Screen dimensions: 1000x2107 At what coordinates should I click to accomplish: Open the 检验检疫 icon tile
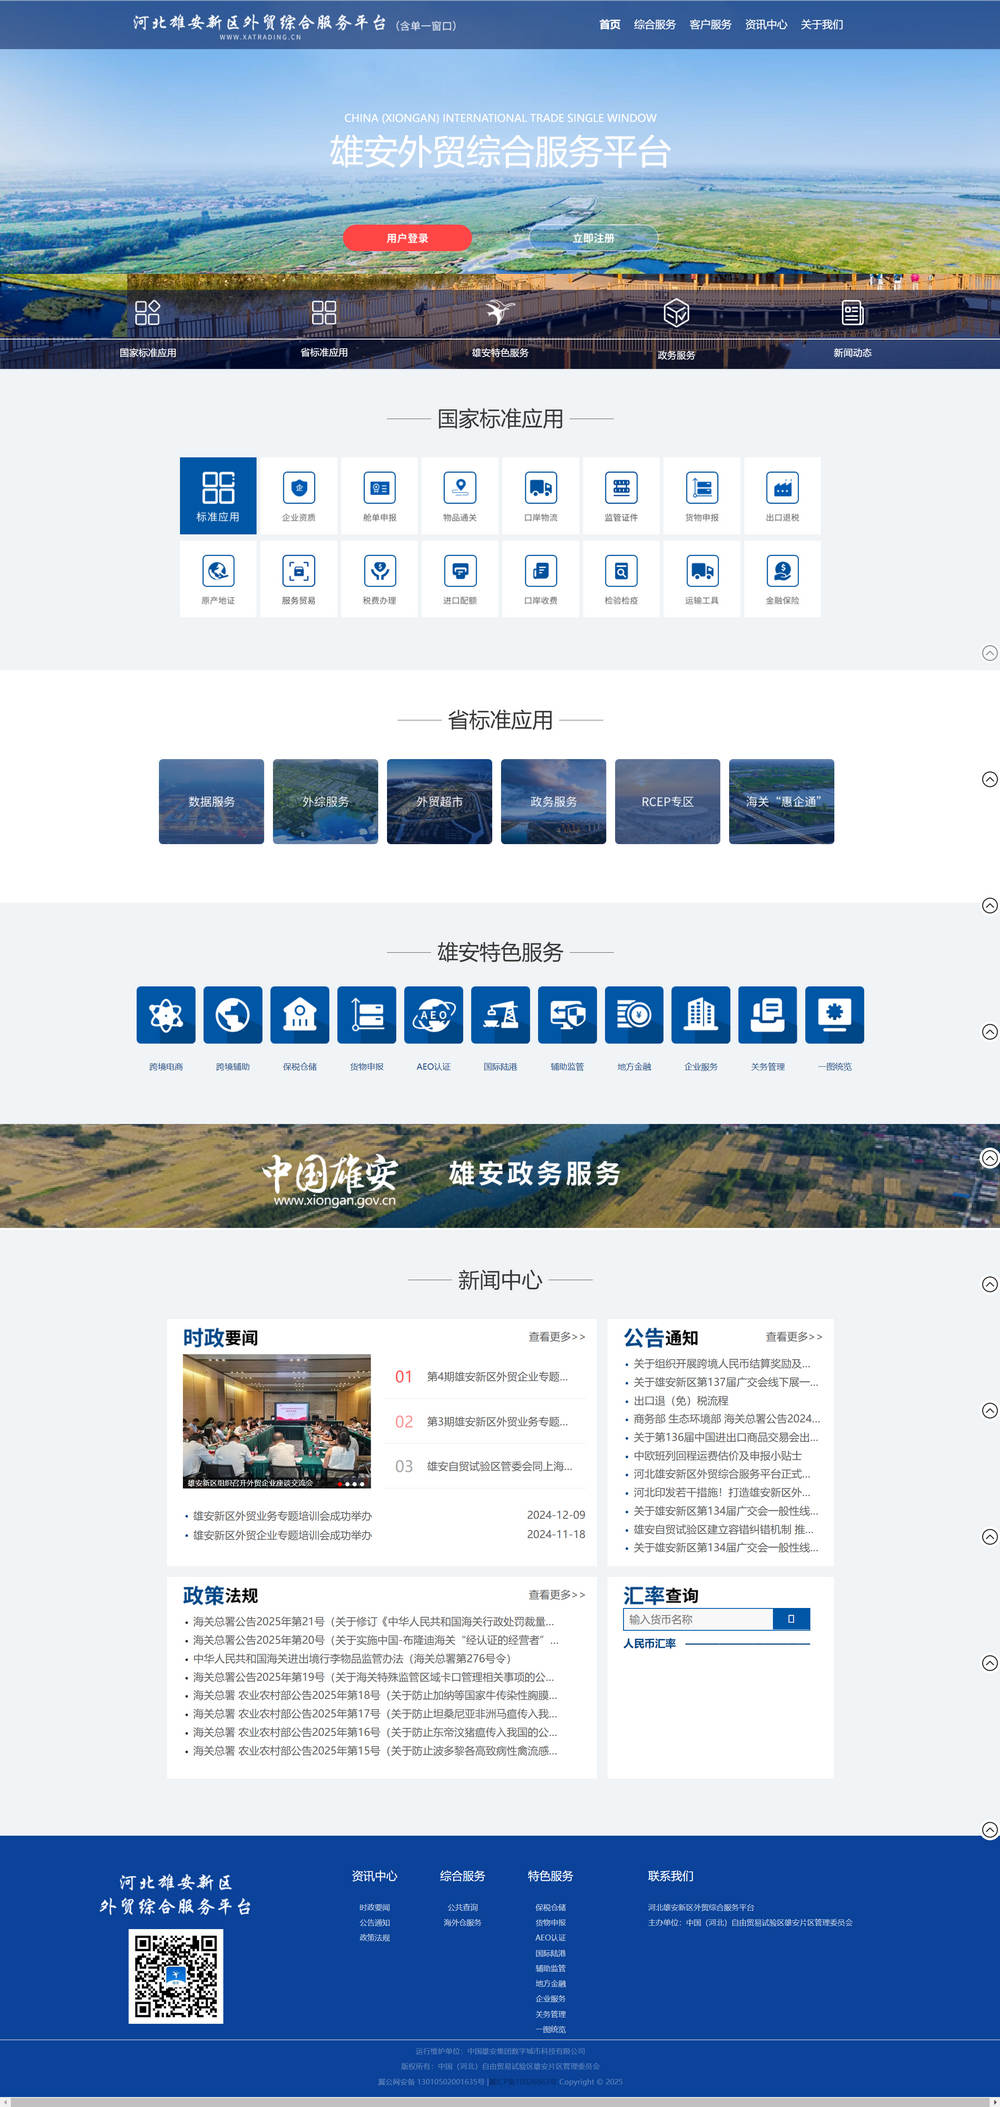click(x=621, y=578)
